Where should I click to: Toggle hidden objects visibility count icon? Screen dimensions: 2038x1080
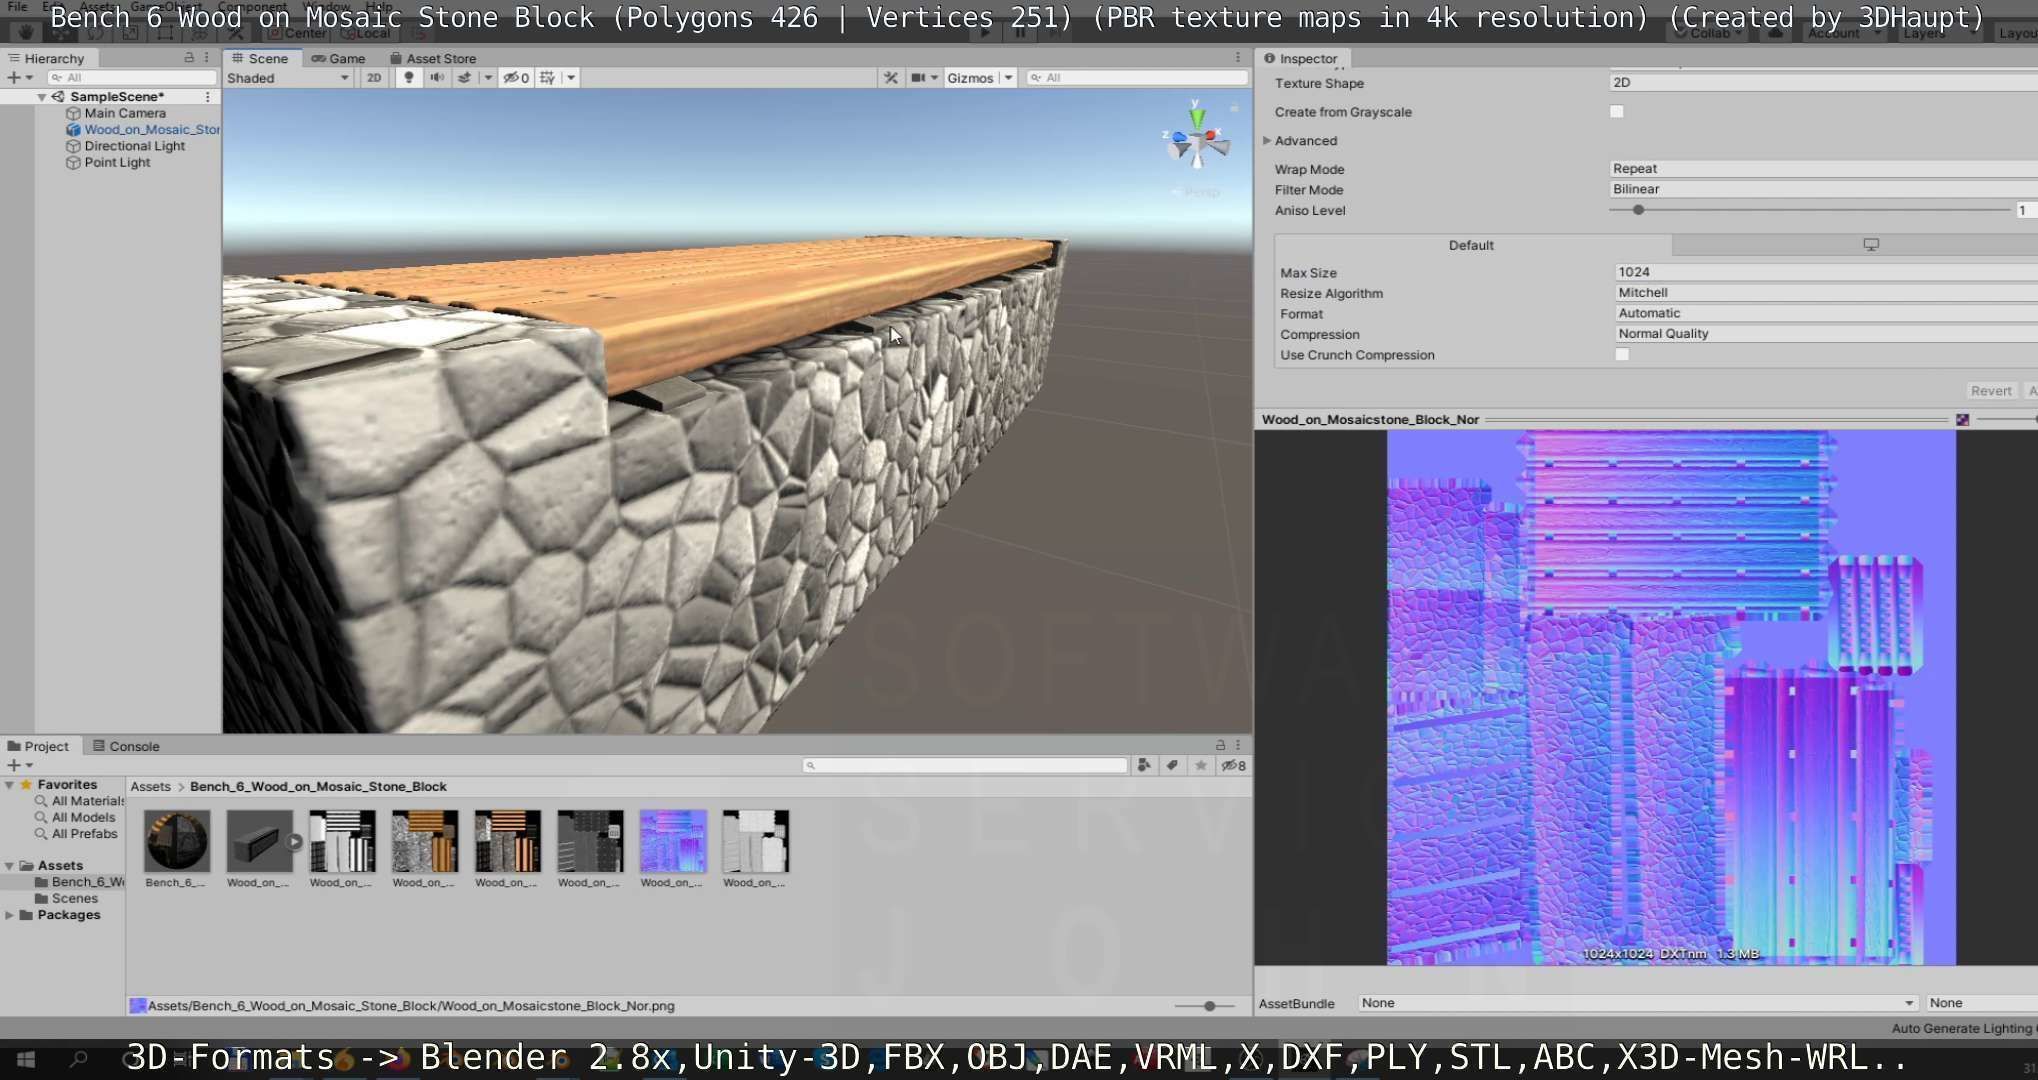point(516,77)
